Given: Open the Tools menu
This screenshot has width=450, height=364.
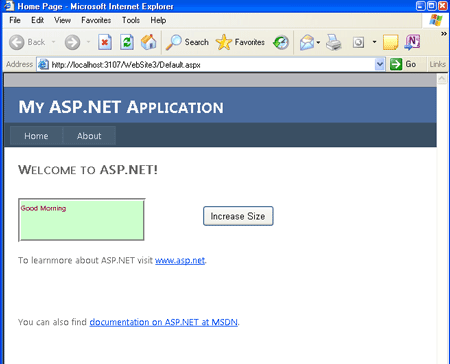Looking at the screenshot, I should pos(131,20).
